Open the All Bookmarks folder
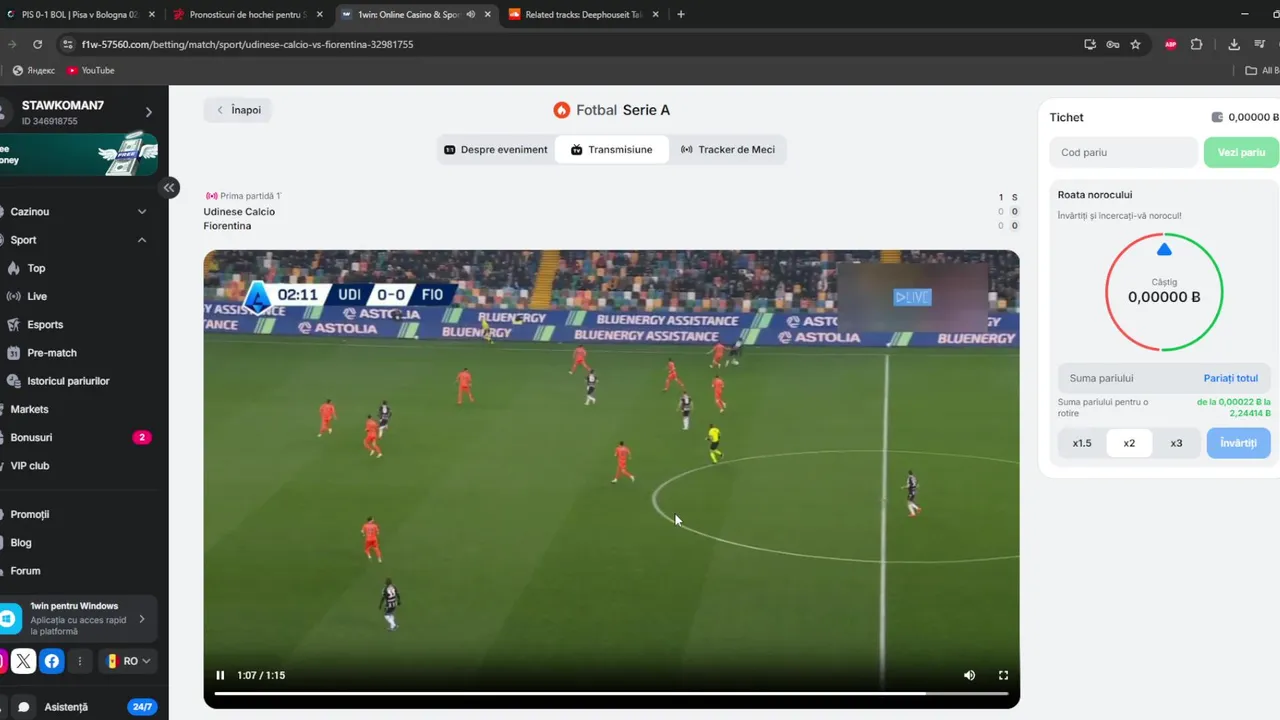 (1262, 71)
